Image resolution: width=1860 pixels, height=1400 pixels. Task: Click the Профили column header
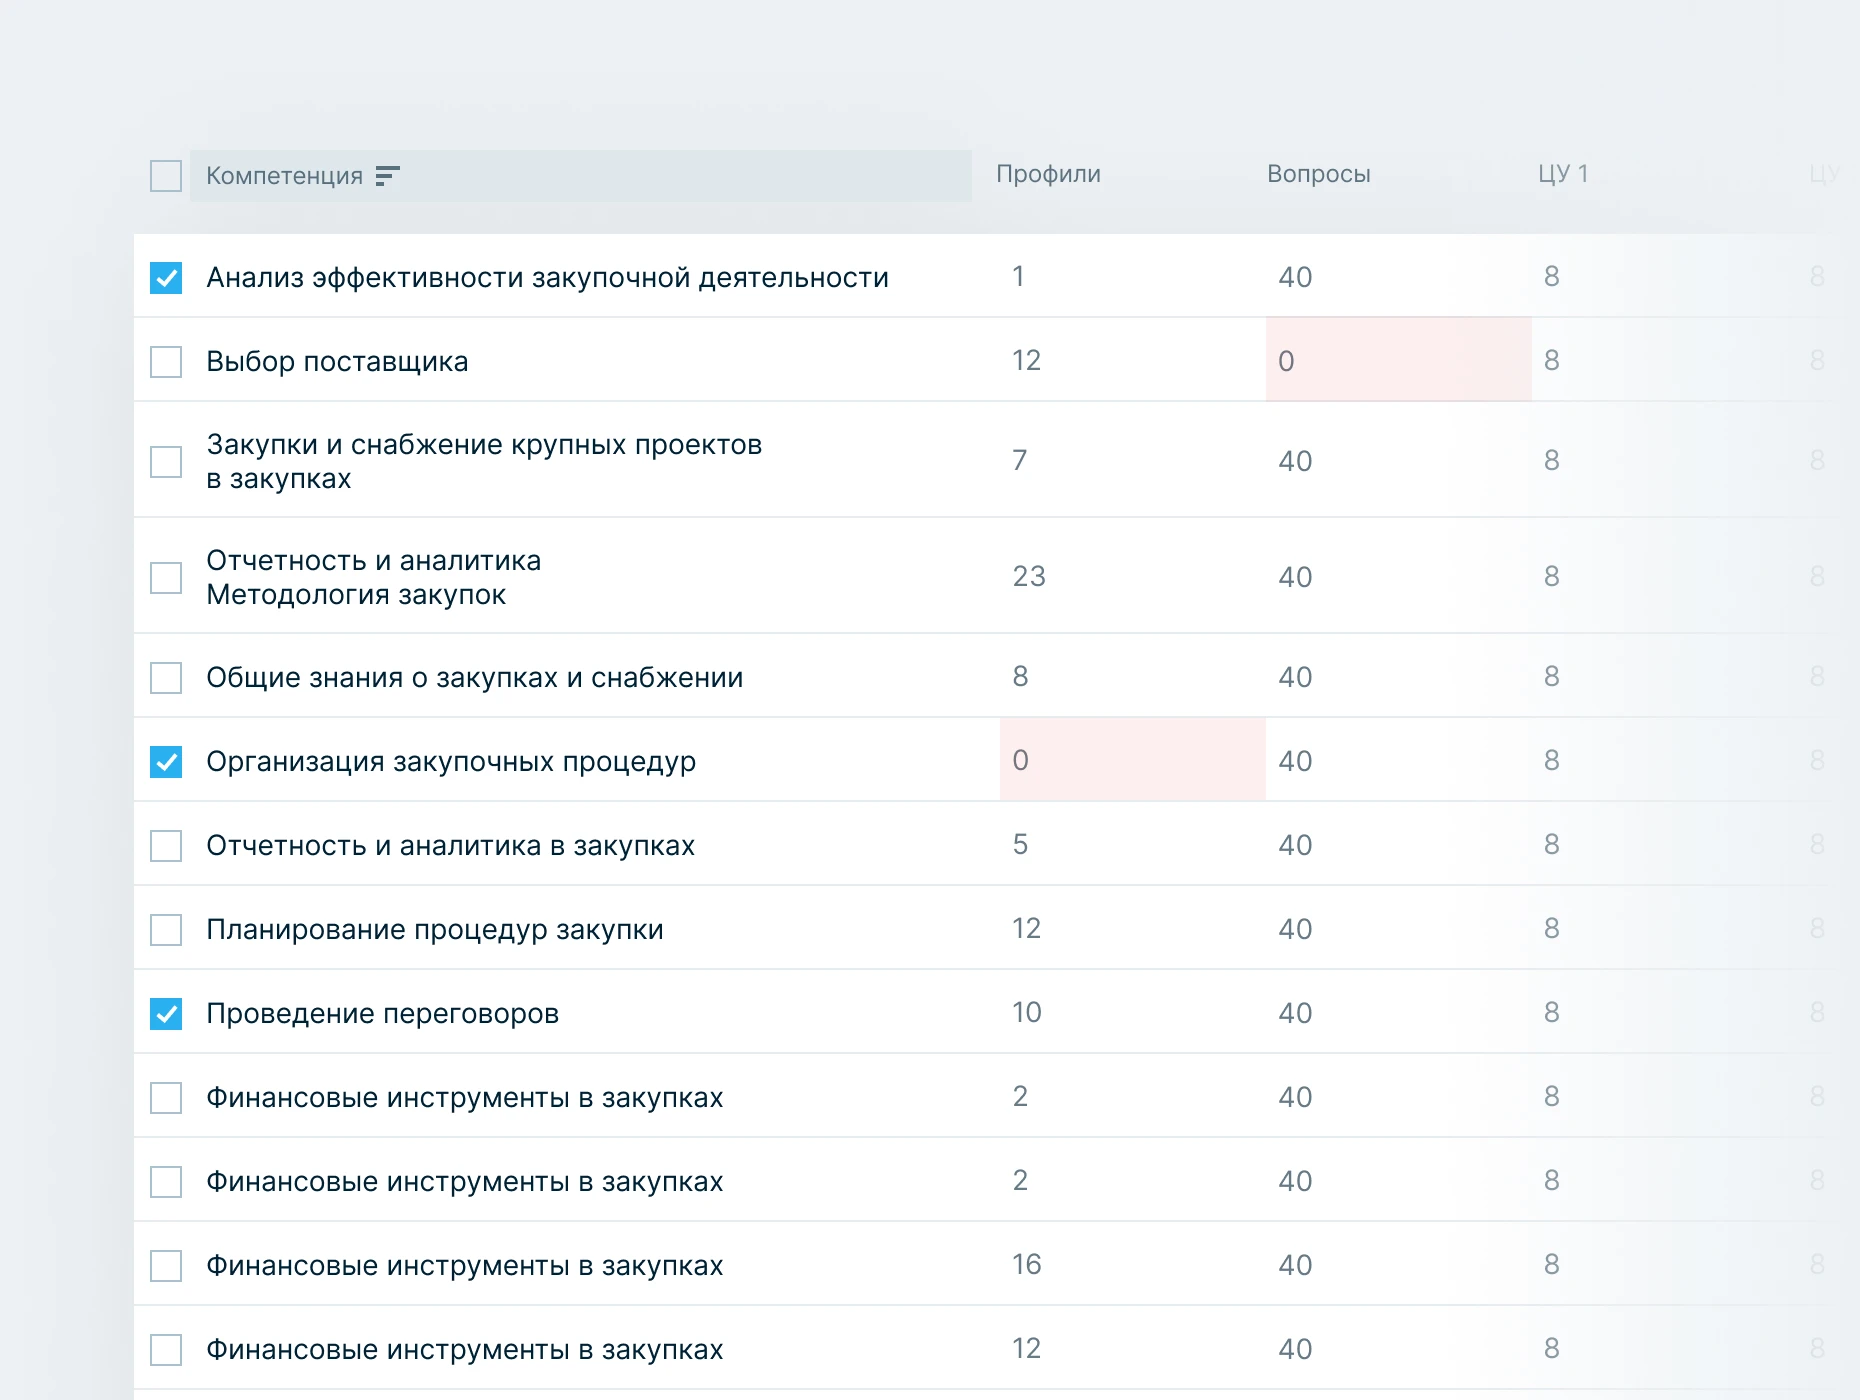[x=1048, y=174]
